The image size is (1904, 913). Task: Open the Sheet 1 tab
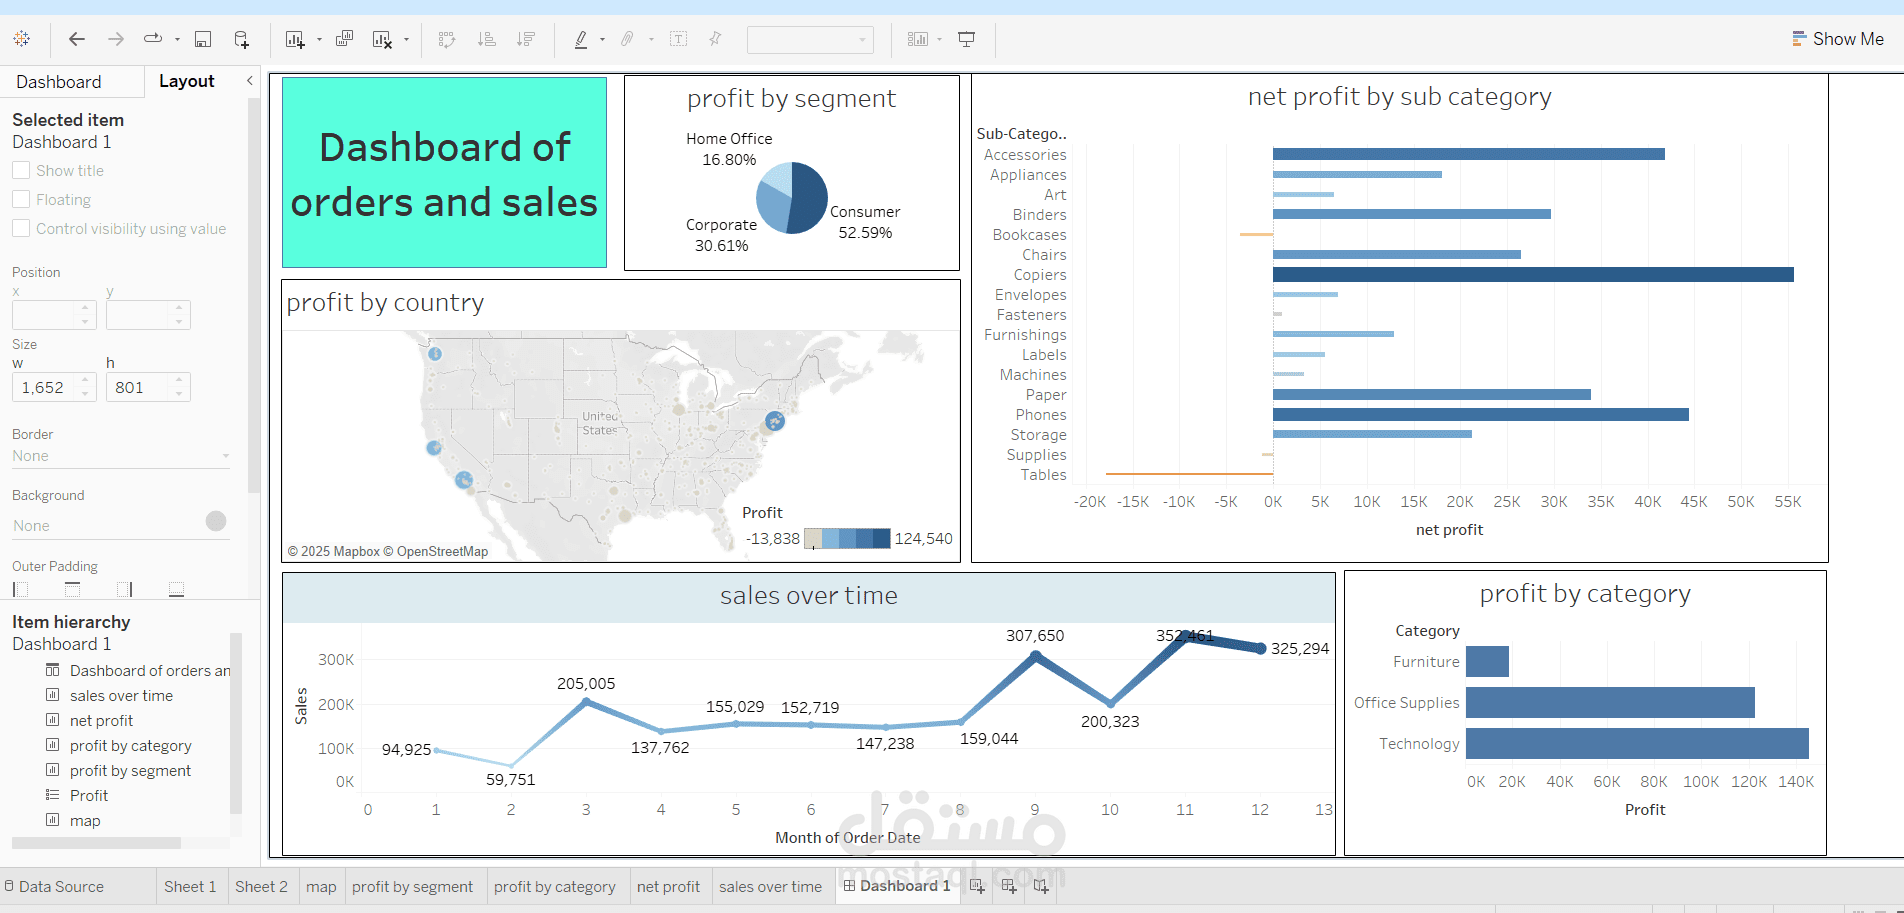(x=190, y=886)
